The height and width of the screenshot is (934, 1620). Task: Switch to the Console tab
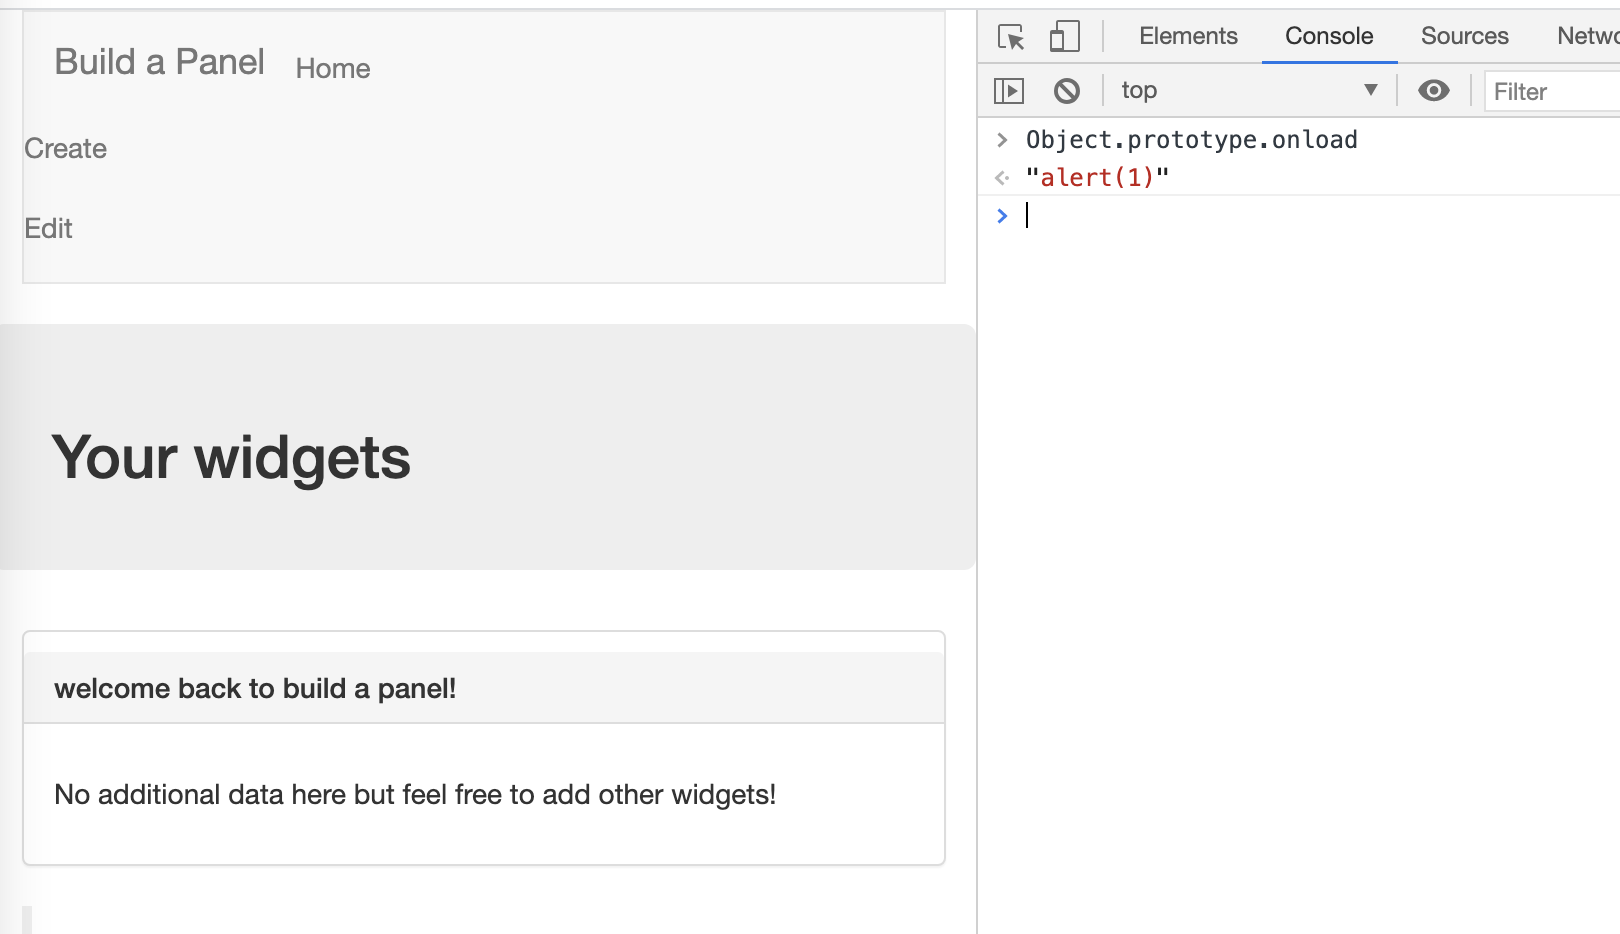(x=1328, y=36)
